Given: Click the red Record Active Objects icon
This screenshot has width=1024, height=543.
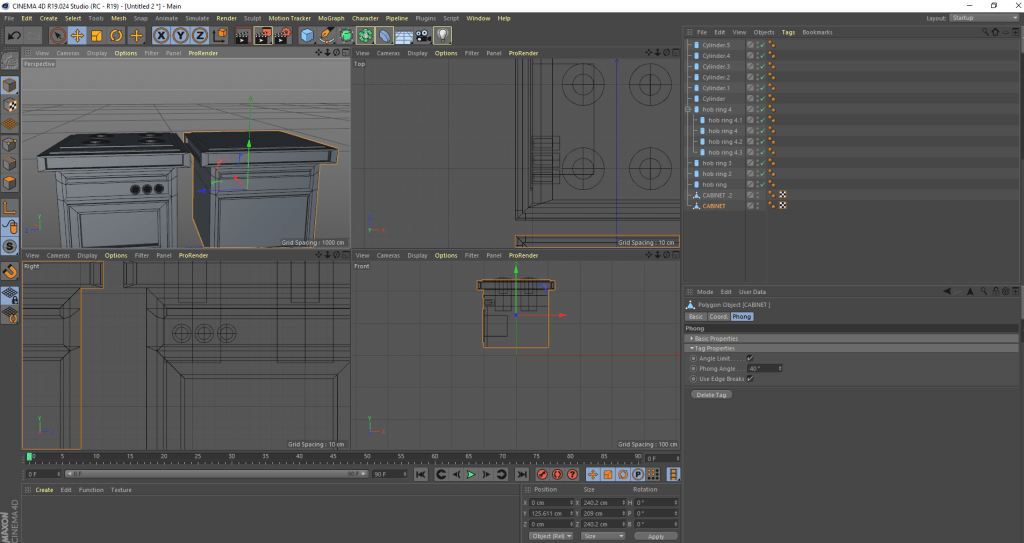Looking at the screenshot, I should pyautogui.click(x=542, y=474).
